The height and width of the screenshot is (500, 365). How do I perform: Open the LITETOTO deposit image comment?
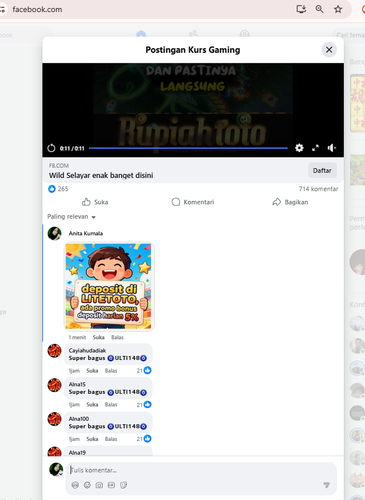pos(108,286)
